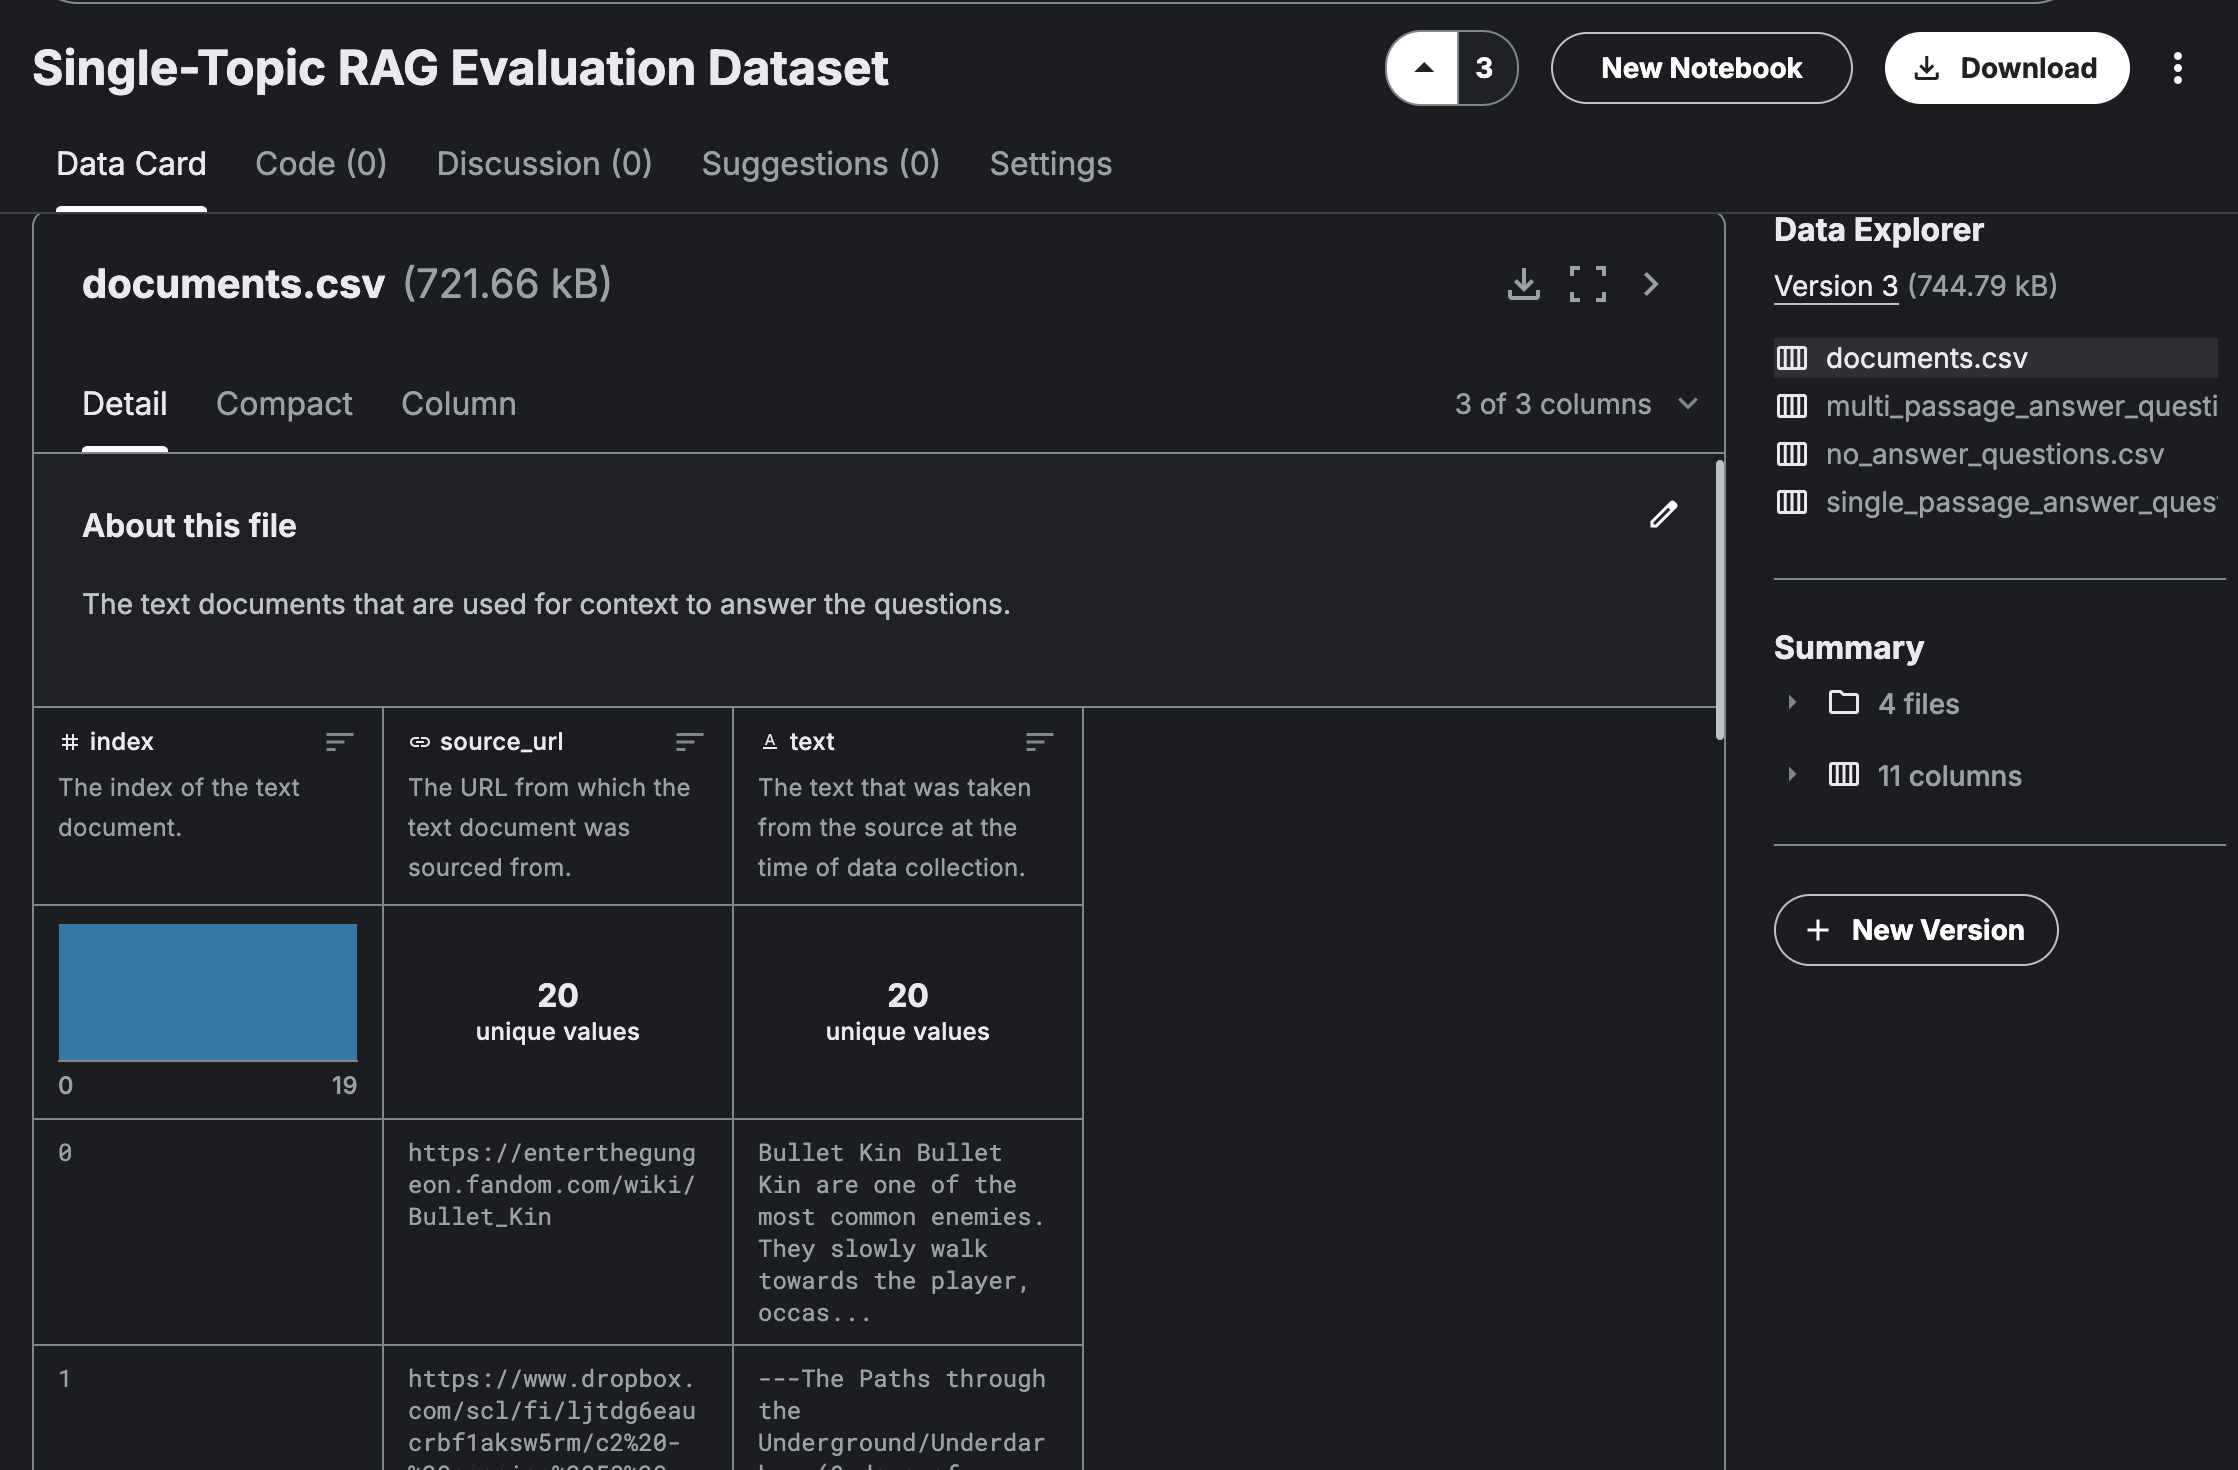
Task: Switch to the Data Card tab
Action: (x=131, y=164)
